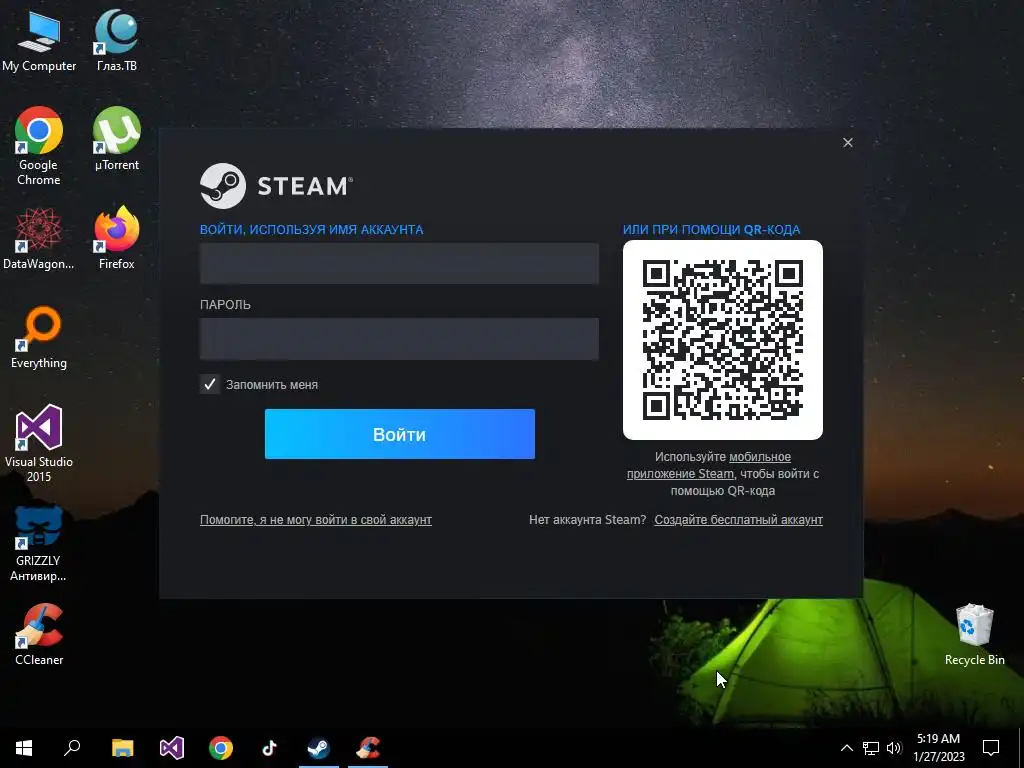Focus the account name input field
This screenshot has height=768, width=1024.
pyautogui.click(x=399, y=263)
